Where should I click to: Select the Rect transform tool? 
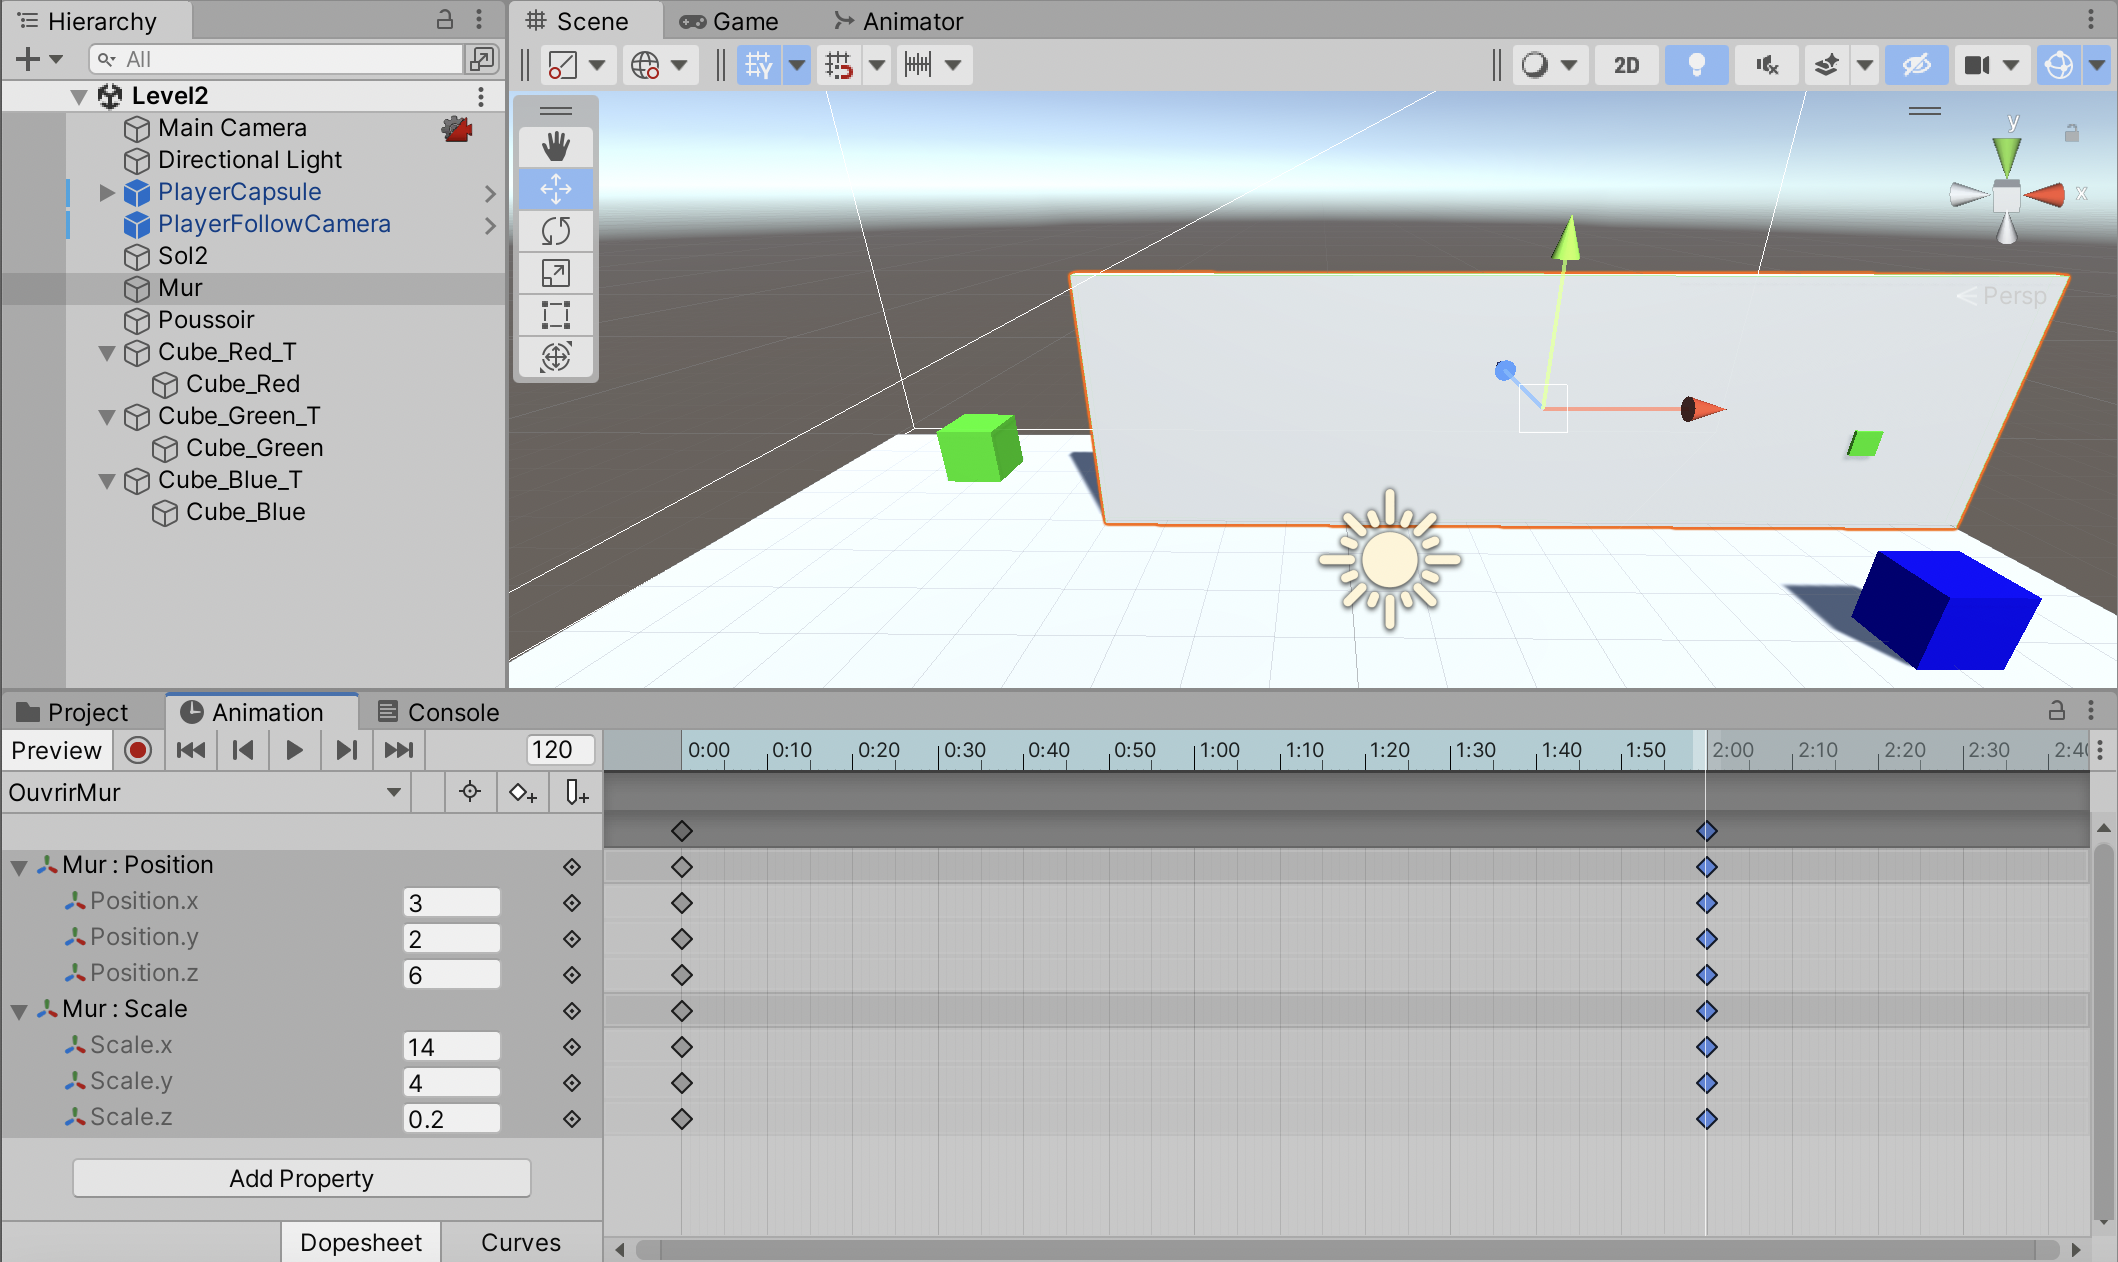556,315
